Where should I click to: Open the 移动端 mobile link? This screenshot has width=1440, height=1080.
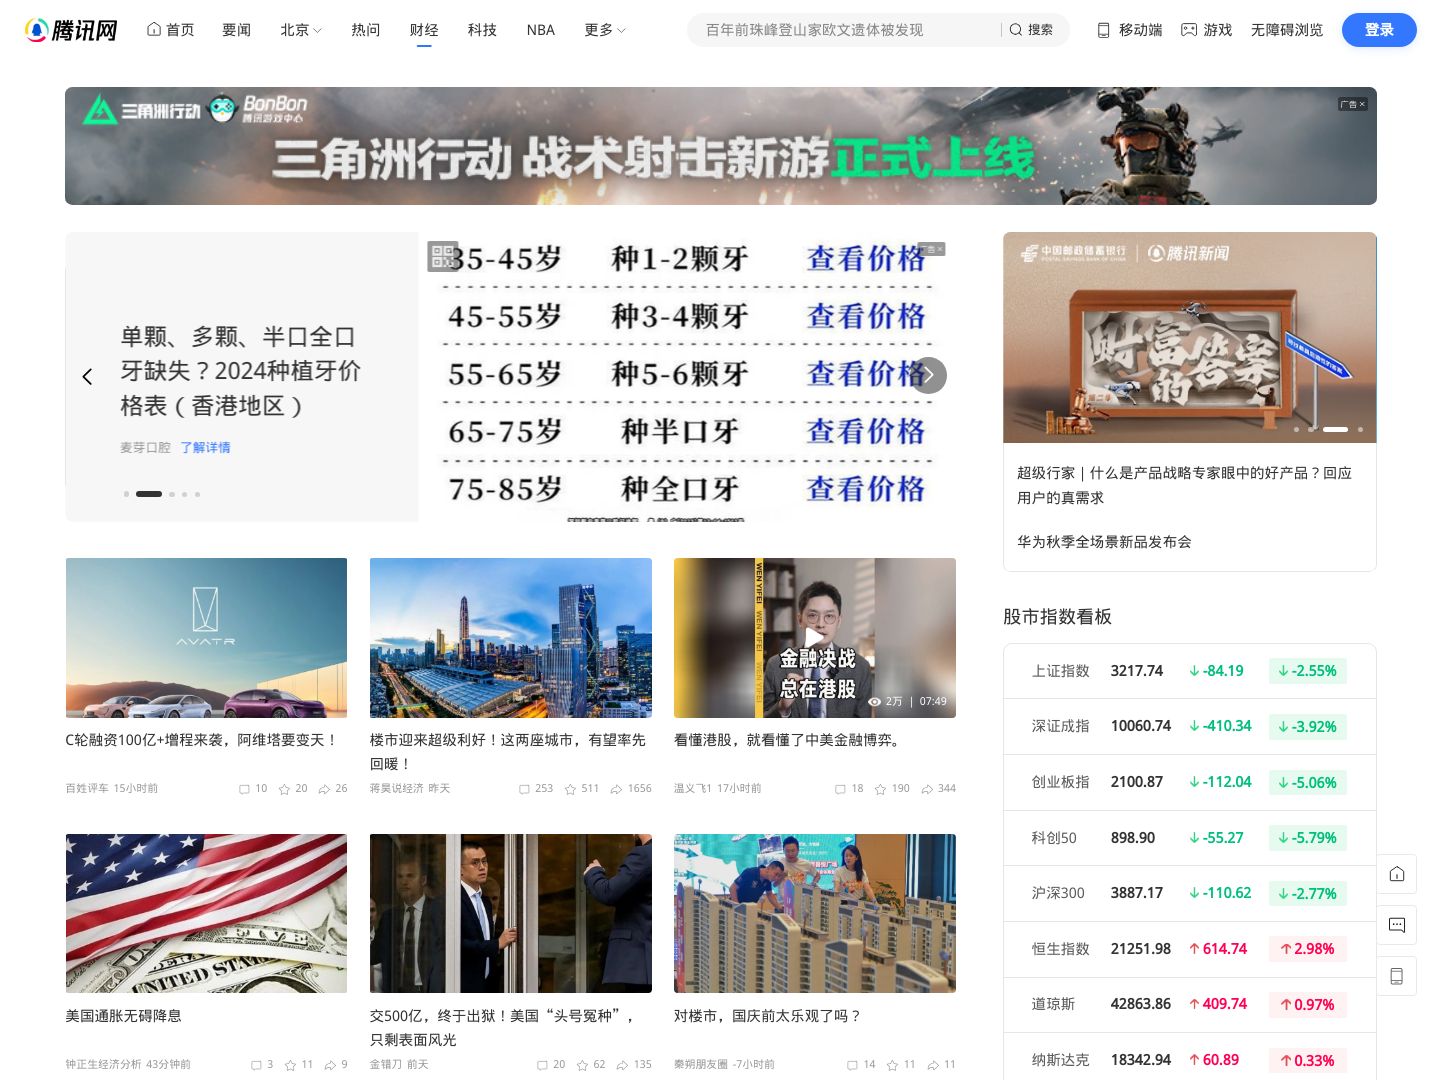pyautogui.click(x=1130, y=30)
